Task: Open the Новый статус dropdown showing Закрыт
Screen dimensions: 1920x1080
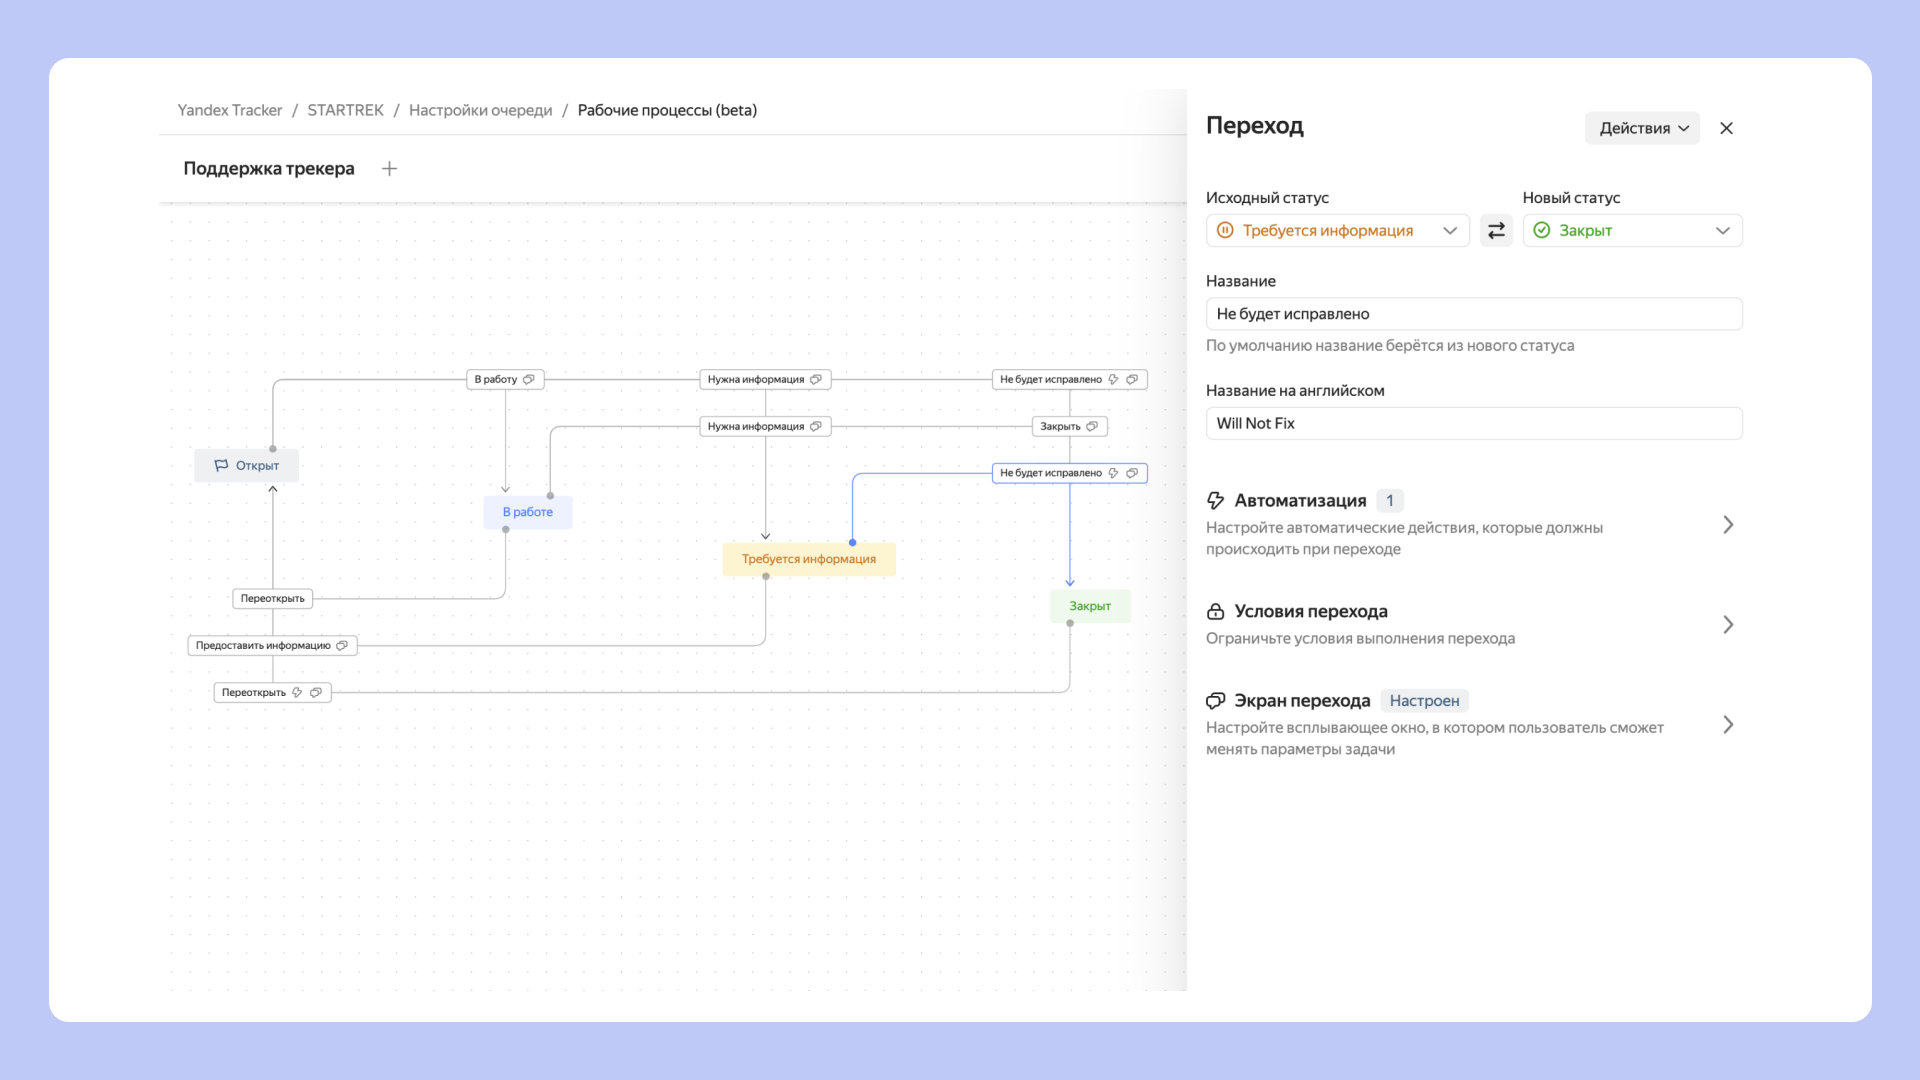Action: [1631, 231]
